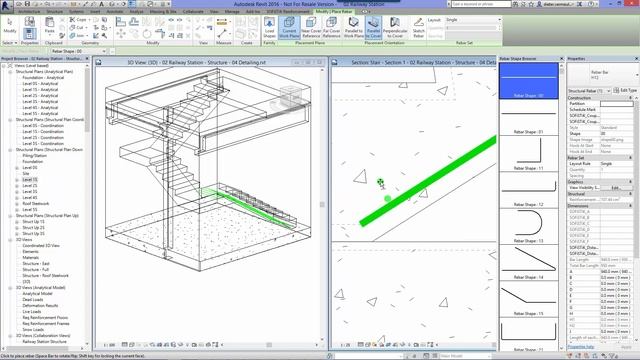Set placement to Current Work Plane

289,27
